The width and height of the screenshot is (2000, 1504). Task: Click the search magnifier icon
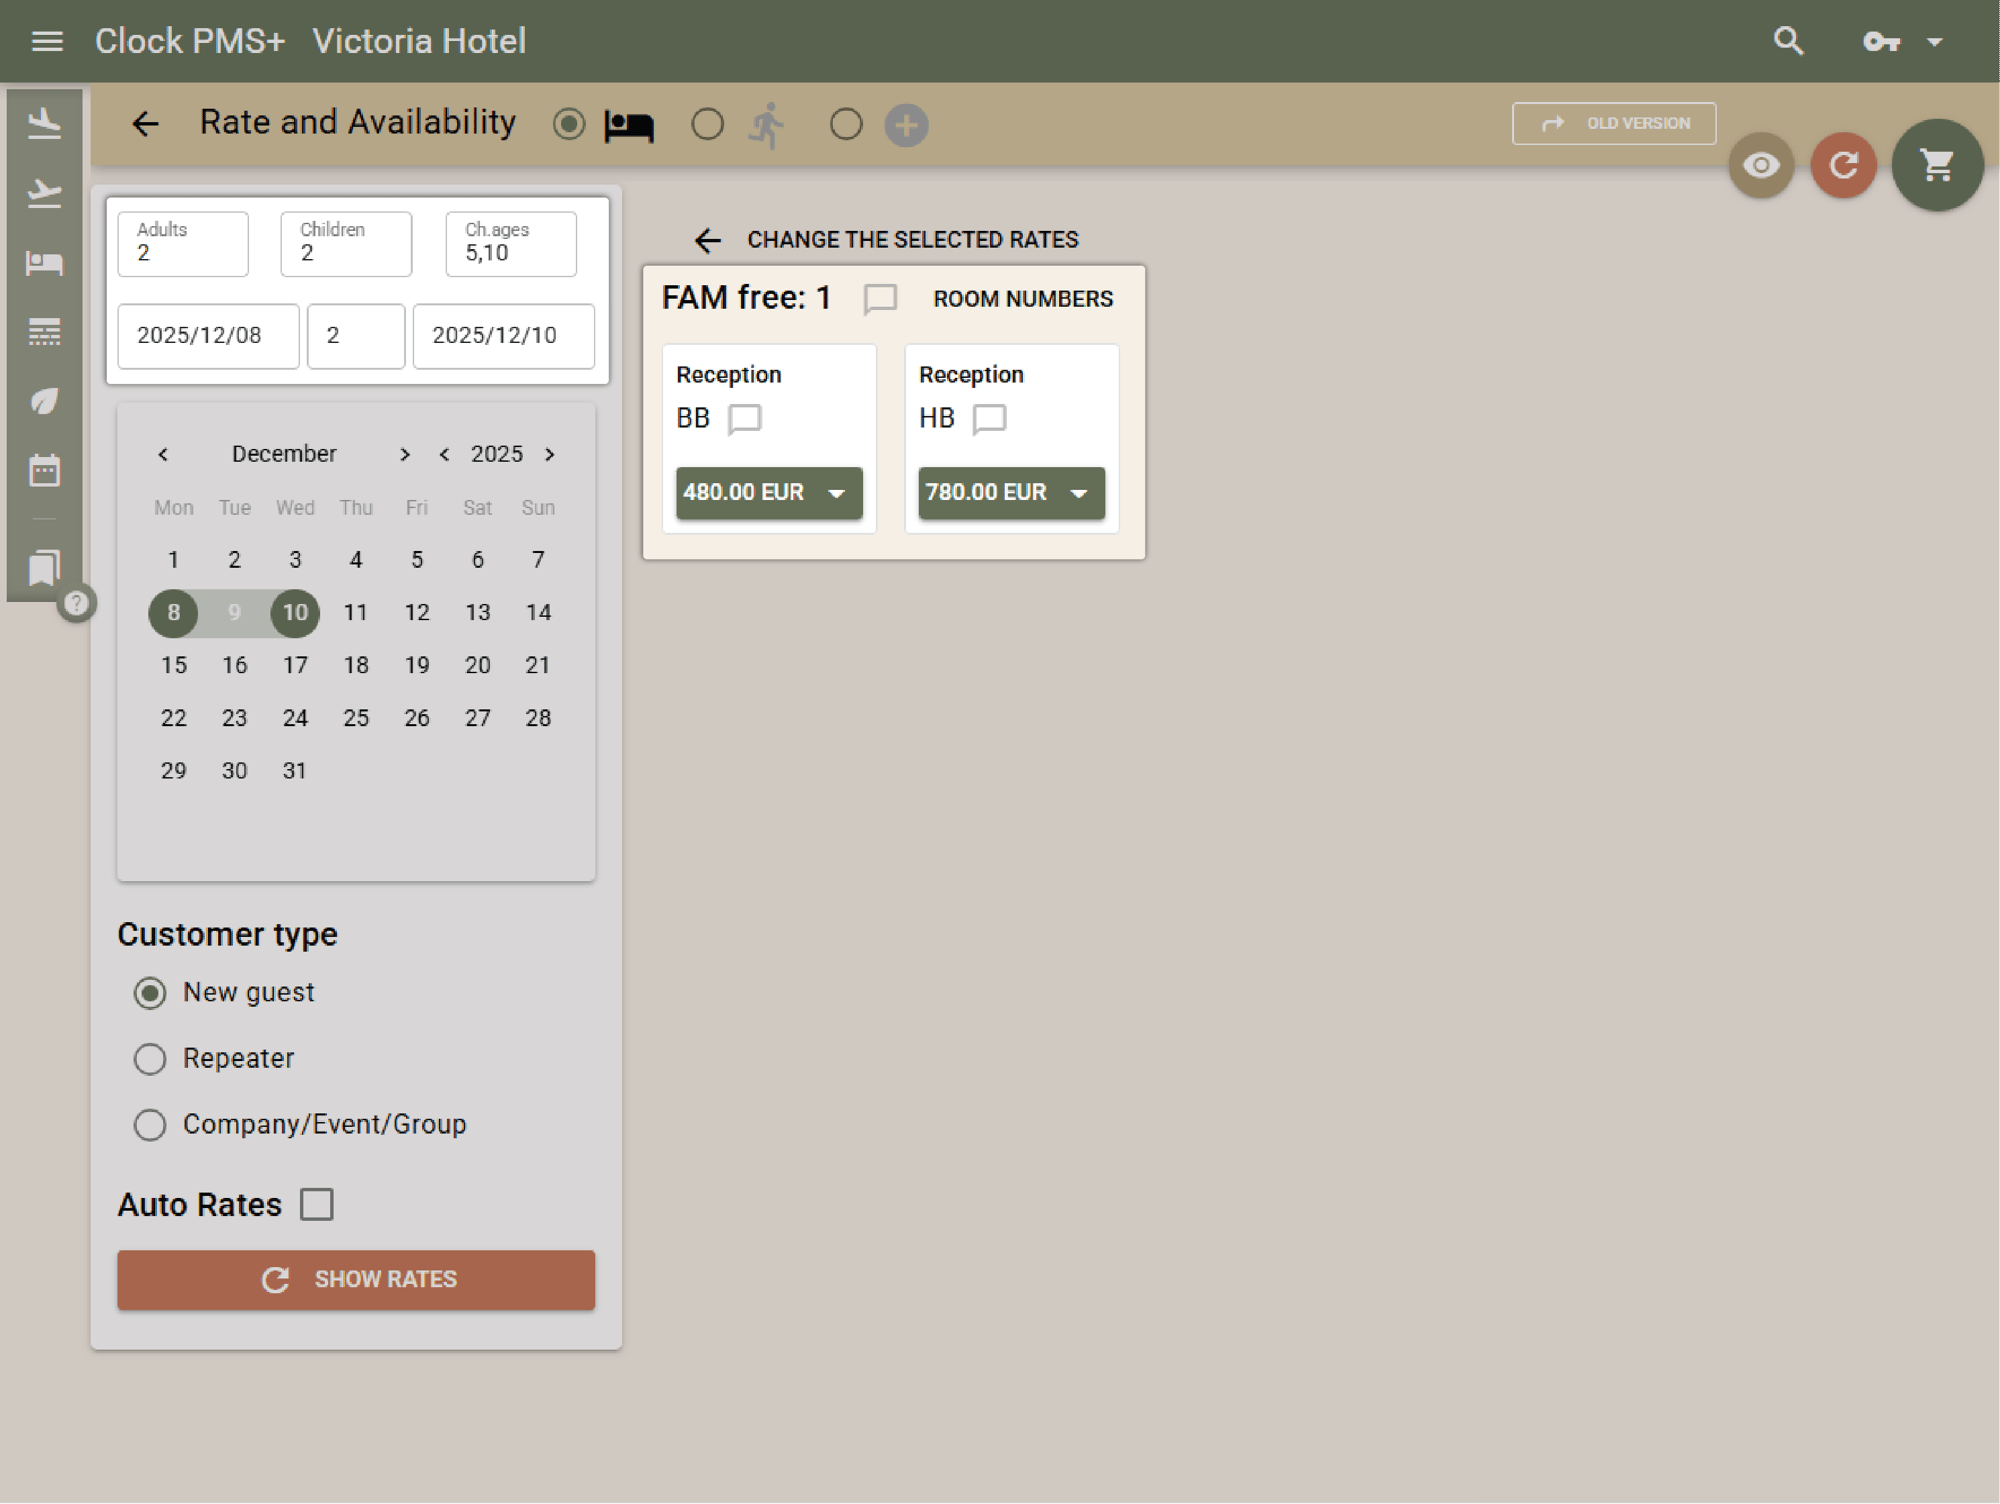[x=1788, y=41]
